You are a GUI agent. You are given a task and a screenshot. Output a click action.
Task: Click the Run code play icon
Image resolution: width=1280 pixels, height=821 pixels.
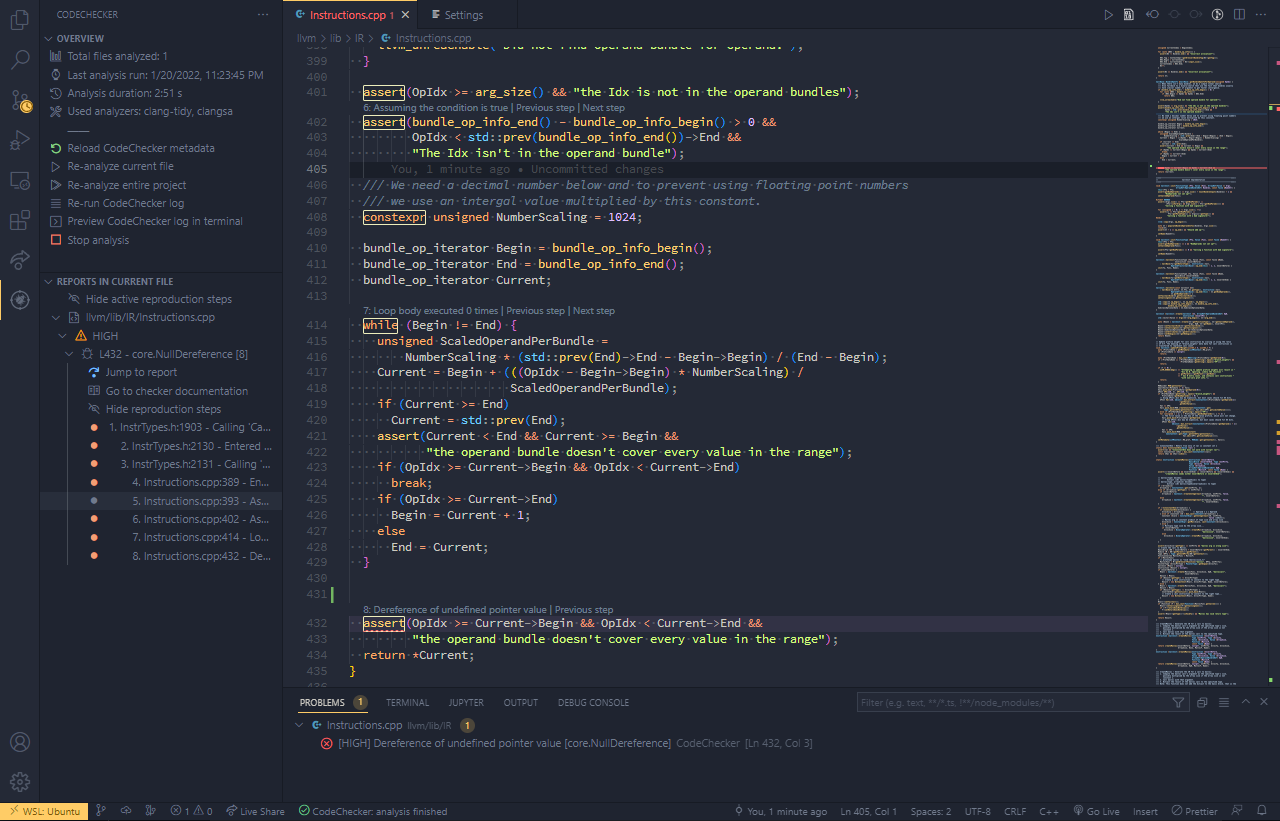tap(1108, 15)
